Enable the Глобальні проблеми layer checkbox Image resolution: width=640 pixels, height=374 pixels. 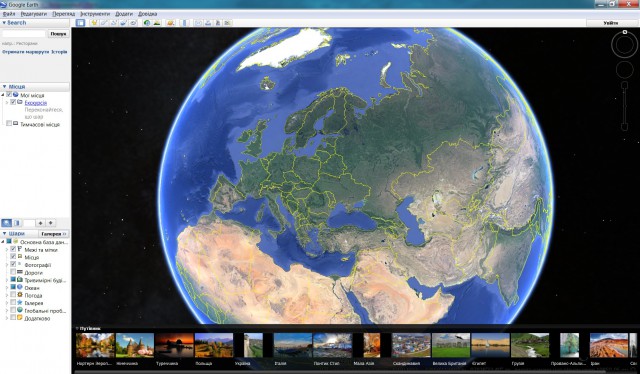coord(13,310)
